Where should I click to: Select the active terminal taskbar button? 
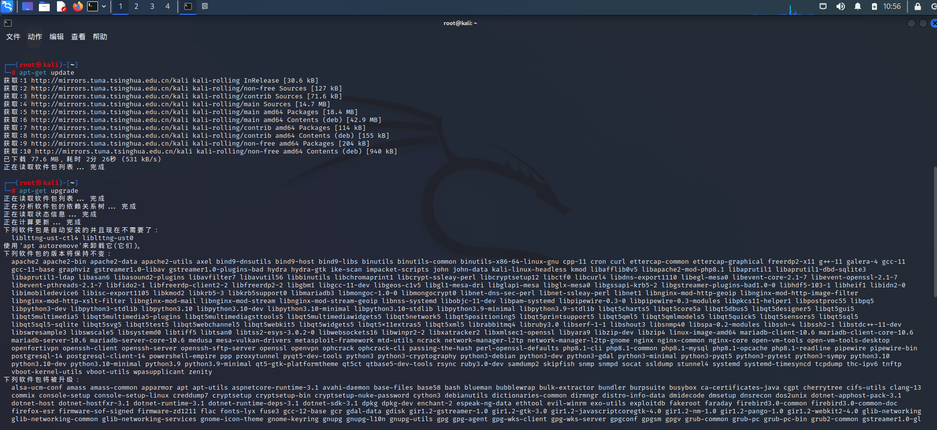pyautogui.click(x=188, y=7)
